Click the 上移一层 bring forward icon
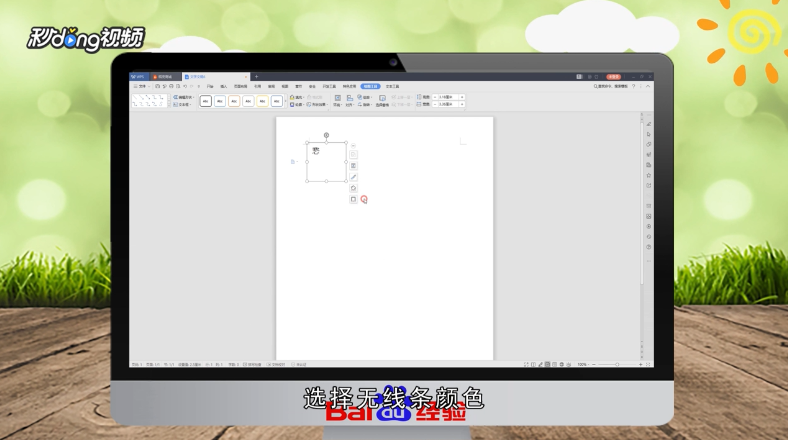This screenshot has width=788, height=440. click(402, 97)
